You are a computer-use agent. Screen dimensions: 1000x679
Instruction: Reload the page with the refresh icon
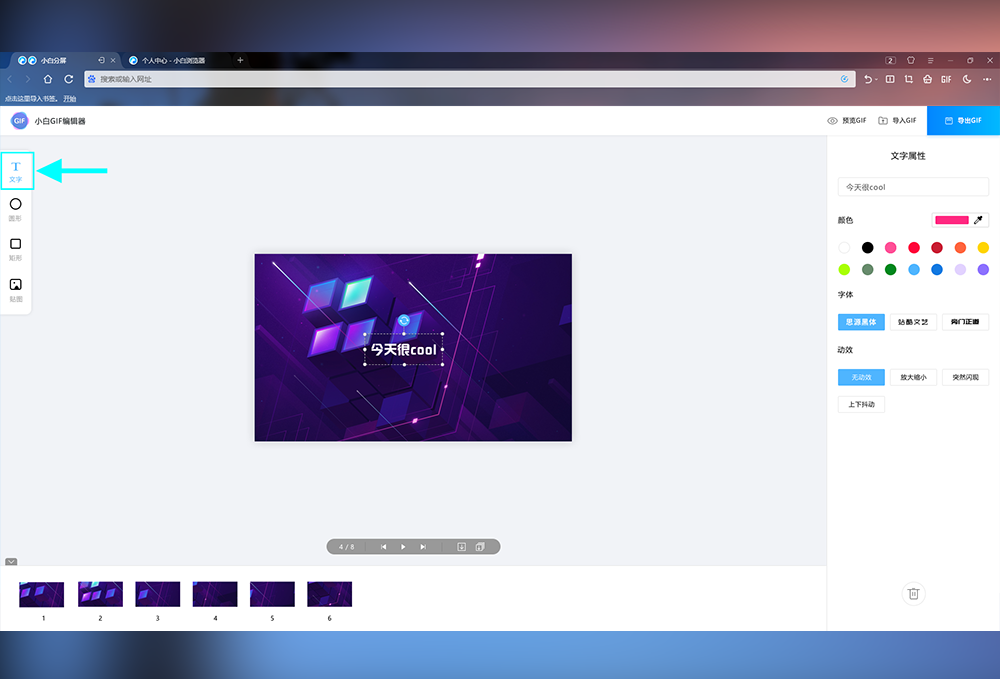[x=68, y=79]
